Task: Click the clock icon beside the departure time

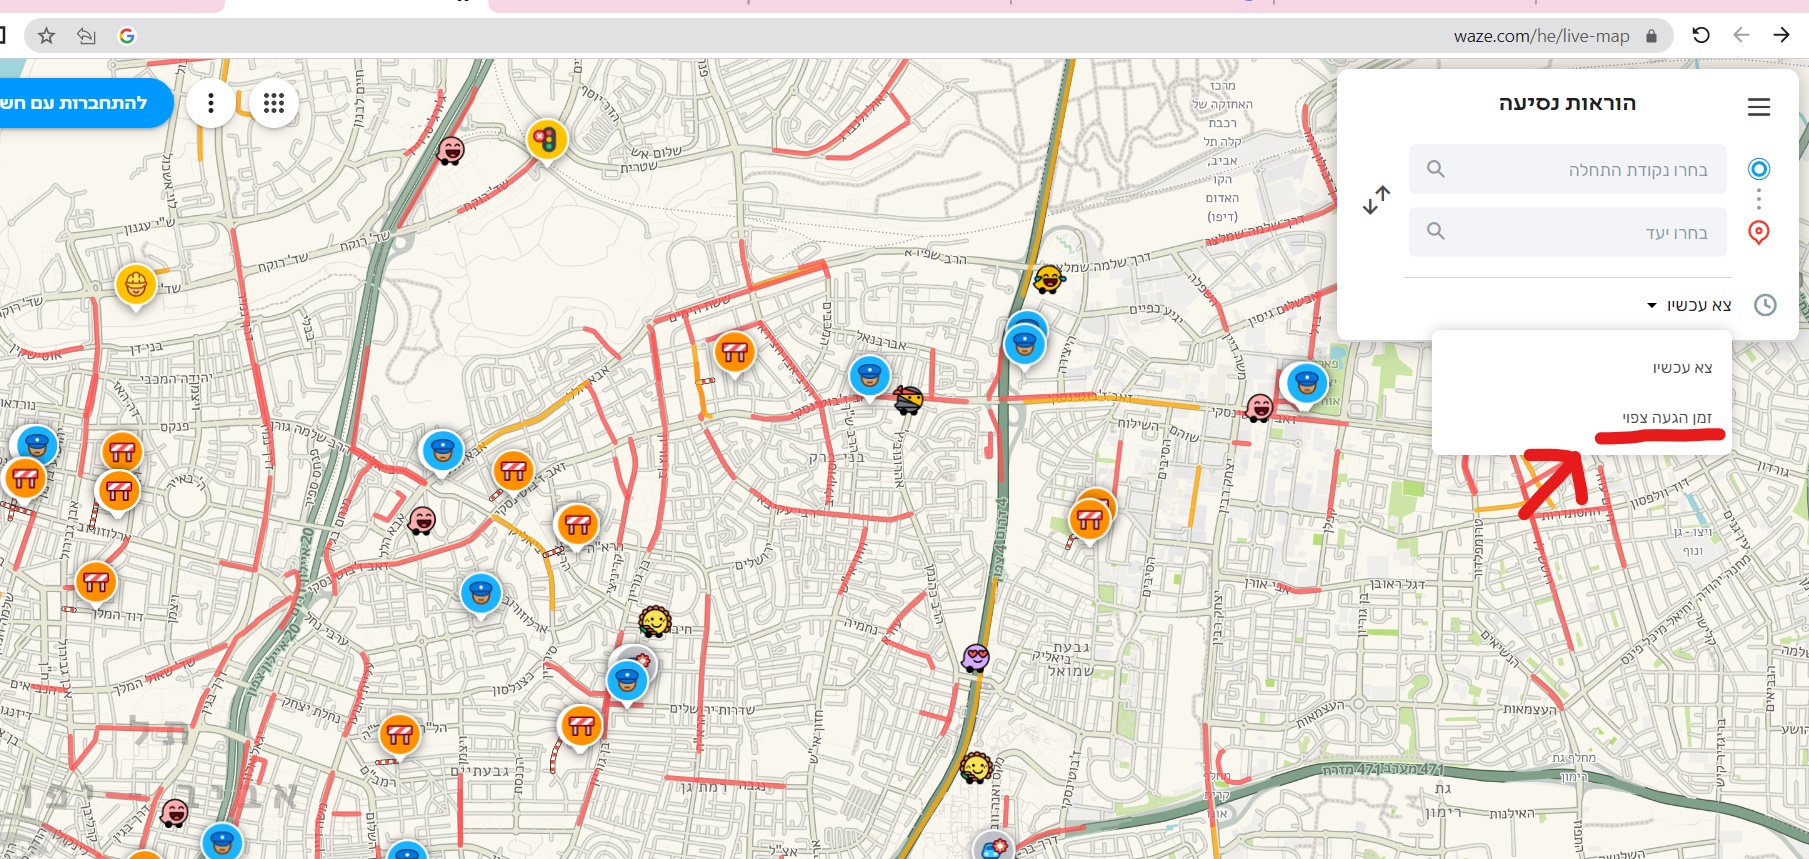Action: coord(1765,305)
